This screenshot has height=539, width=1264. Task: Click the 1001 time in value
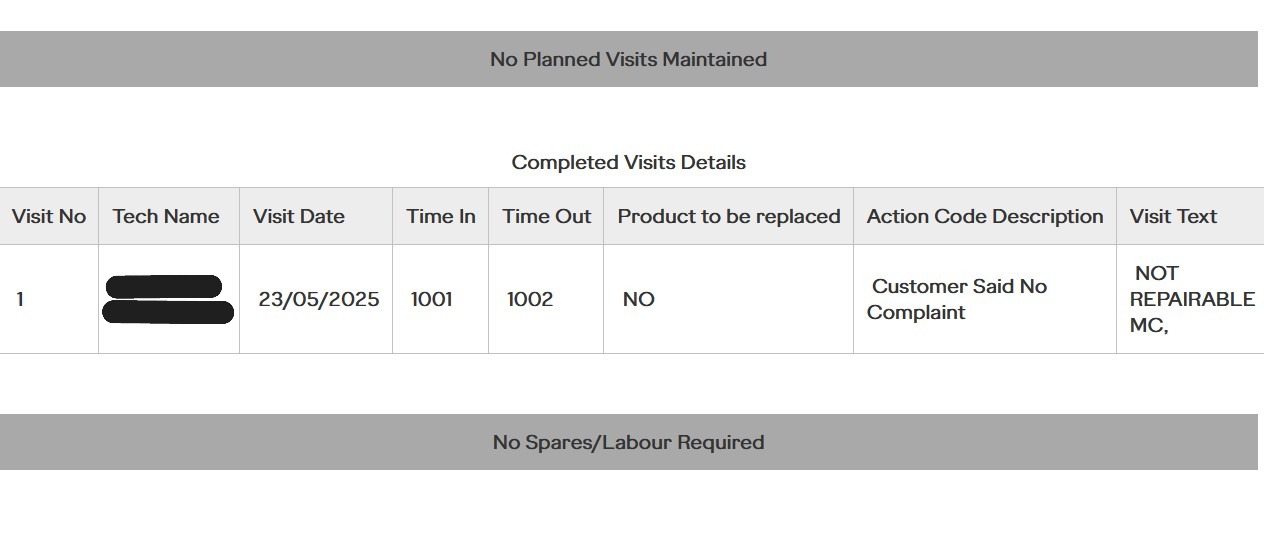pos(431,299)
